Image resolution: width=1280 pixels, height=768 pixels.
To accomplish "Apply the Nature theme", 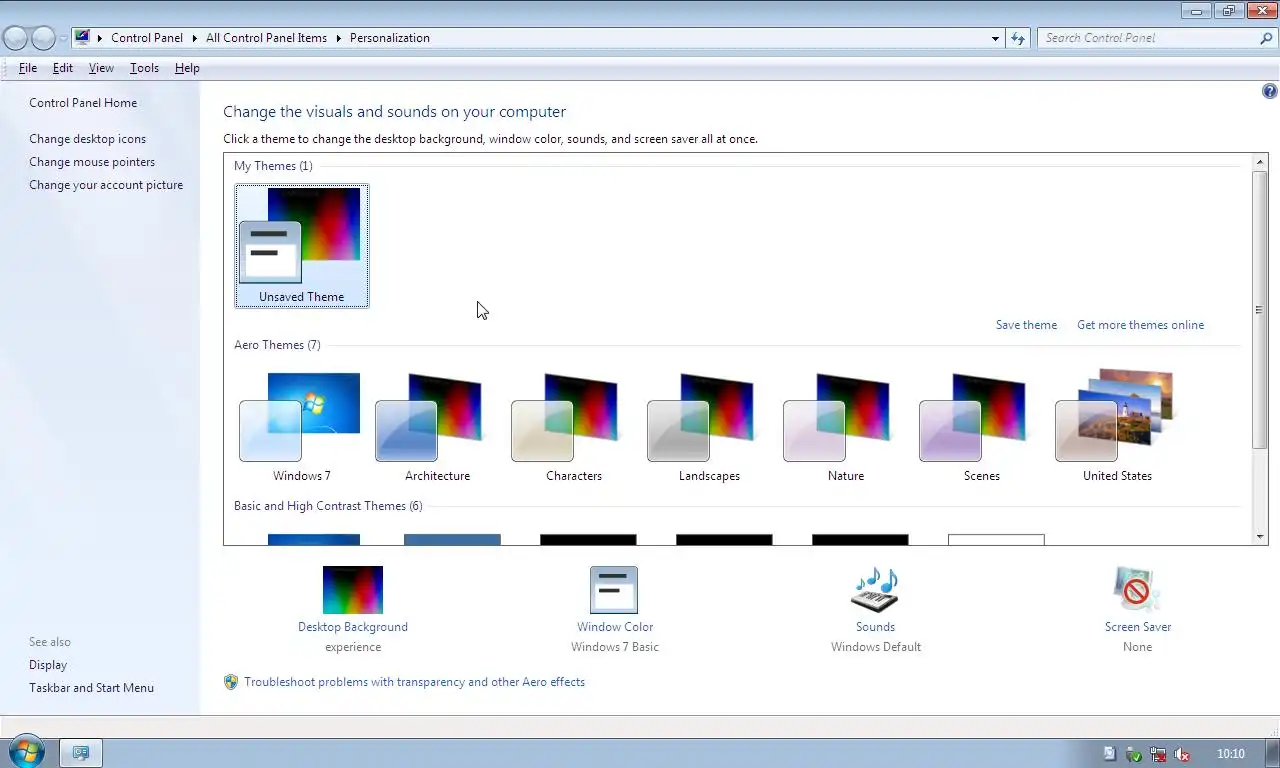I will (846, 427).
